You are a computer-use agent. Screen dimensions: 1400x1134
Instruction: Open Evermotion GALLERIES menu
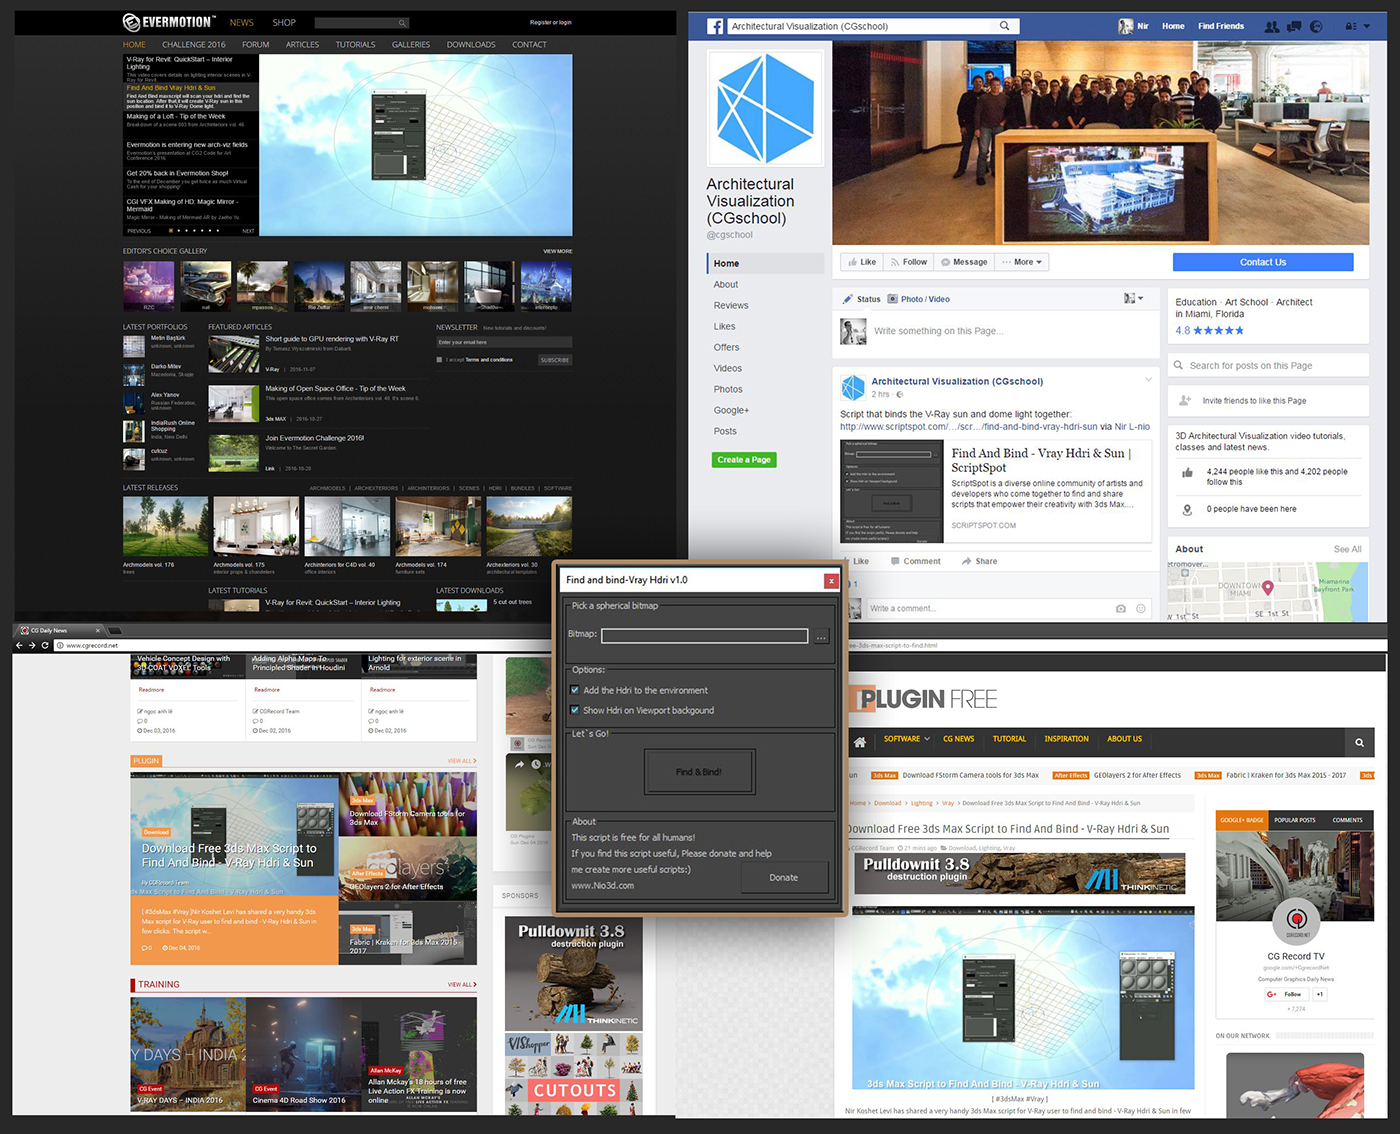pos(411,45)
